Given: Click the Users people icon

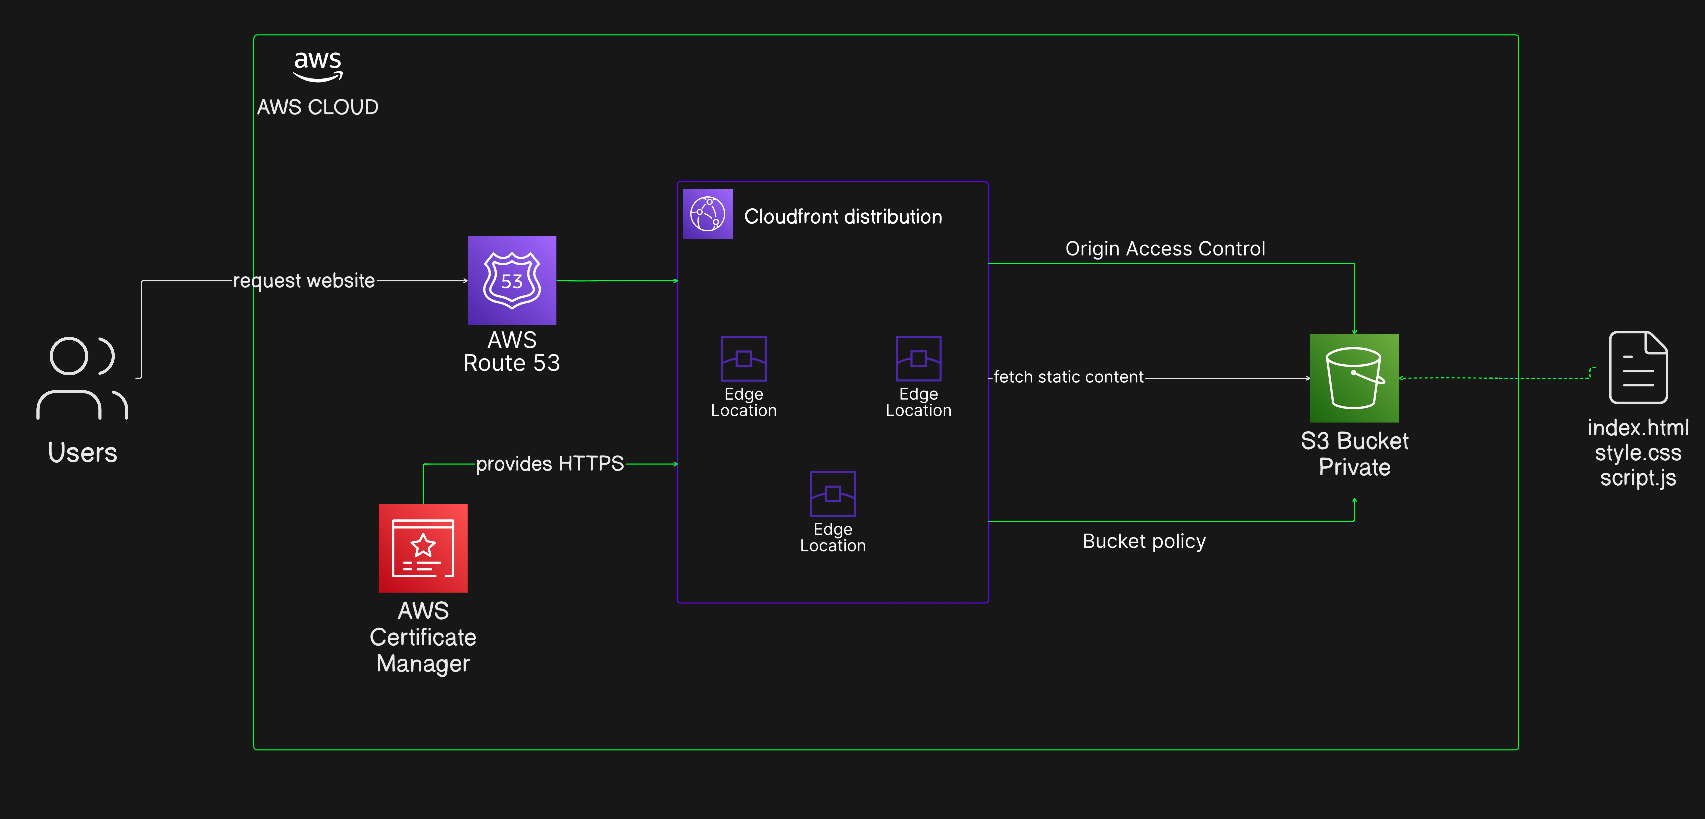Looking at the screenshot, I should pyautogui.click(x=82, y=378).
